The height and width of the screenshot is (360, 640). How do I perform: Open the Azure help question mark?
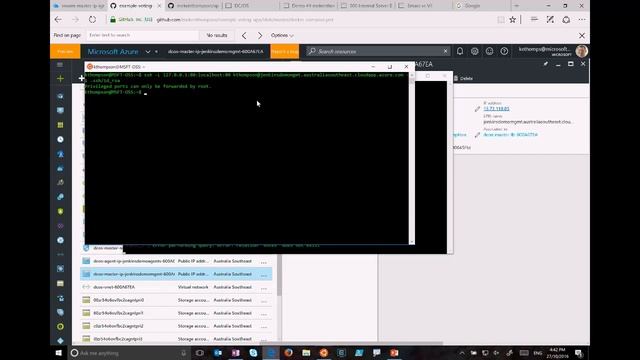(504, 51)
